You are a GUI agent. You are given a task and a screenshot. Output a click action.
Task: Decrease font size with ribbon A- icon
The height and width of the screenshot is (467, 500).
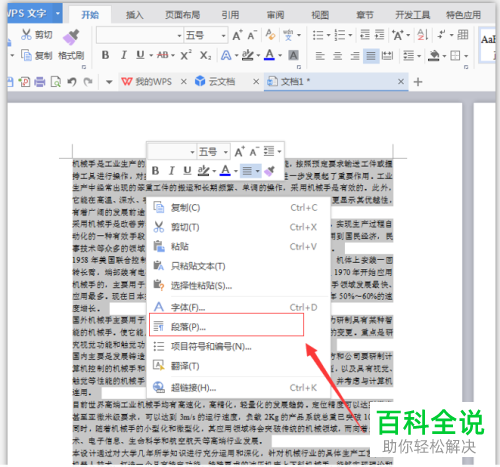[252, 35]
